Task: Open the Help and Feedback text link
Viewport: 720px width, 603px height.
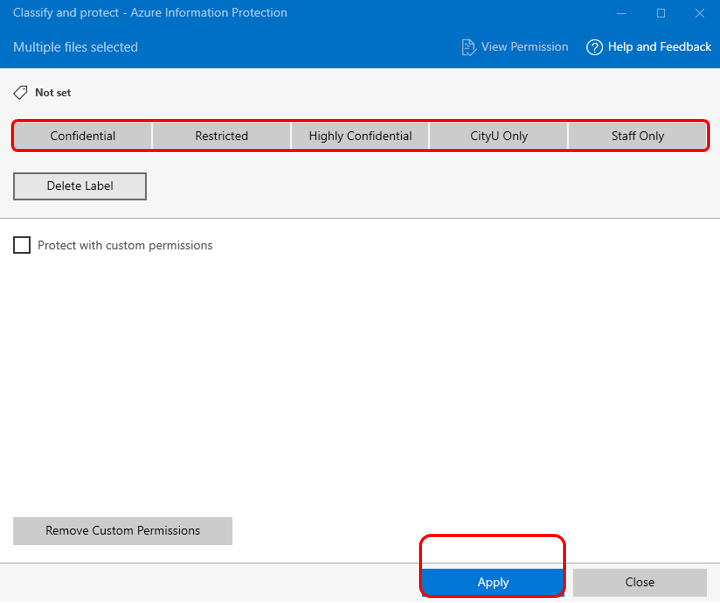Action: (659, 47)
